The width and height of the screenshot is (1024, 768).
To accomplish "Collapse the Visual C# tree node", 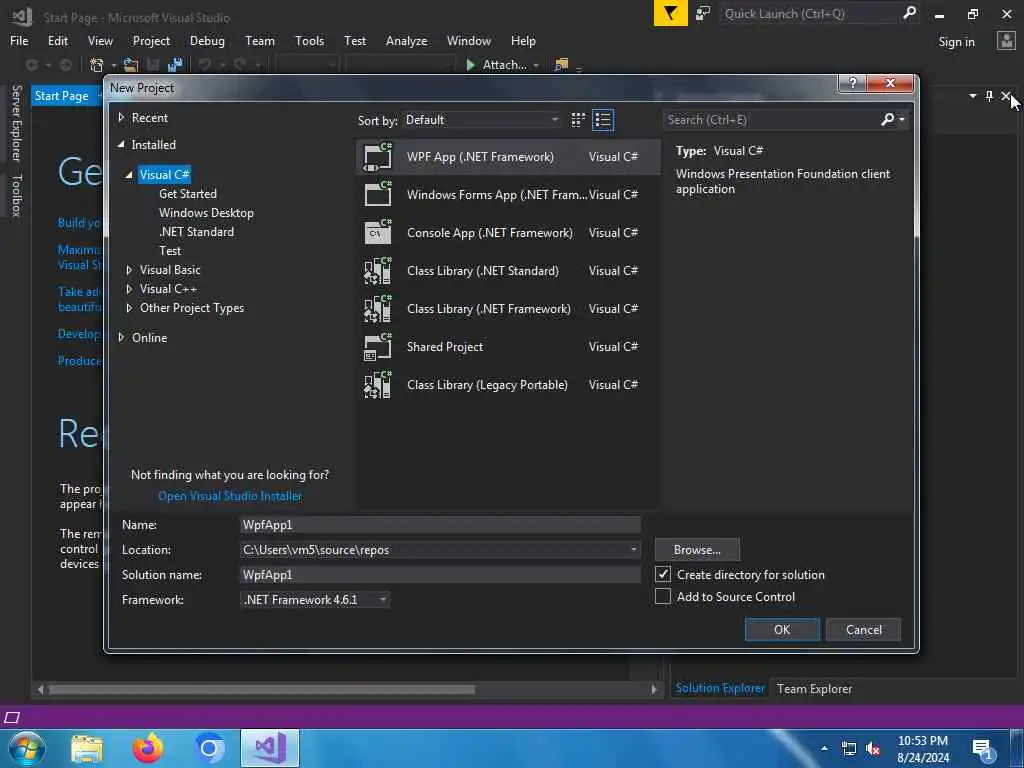I will point(129,174).
